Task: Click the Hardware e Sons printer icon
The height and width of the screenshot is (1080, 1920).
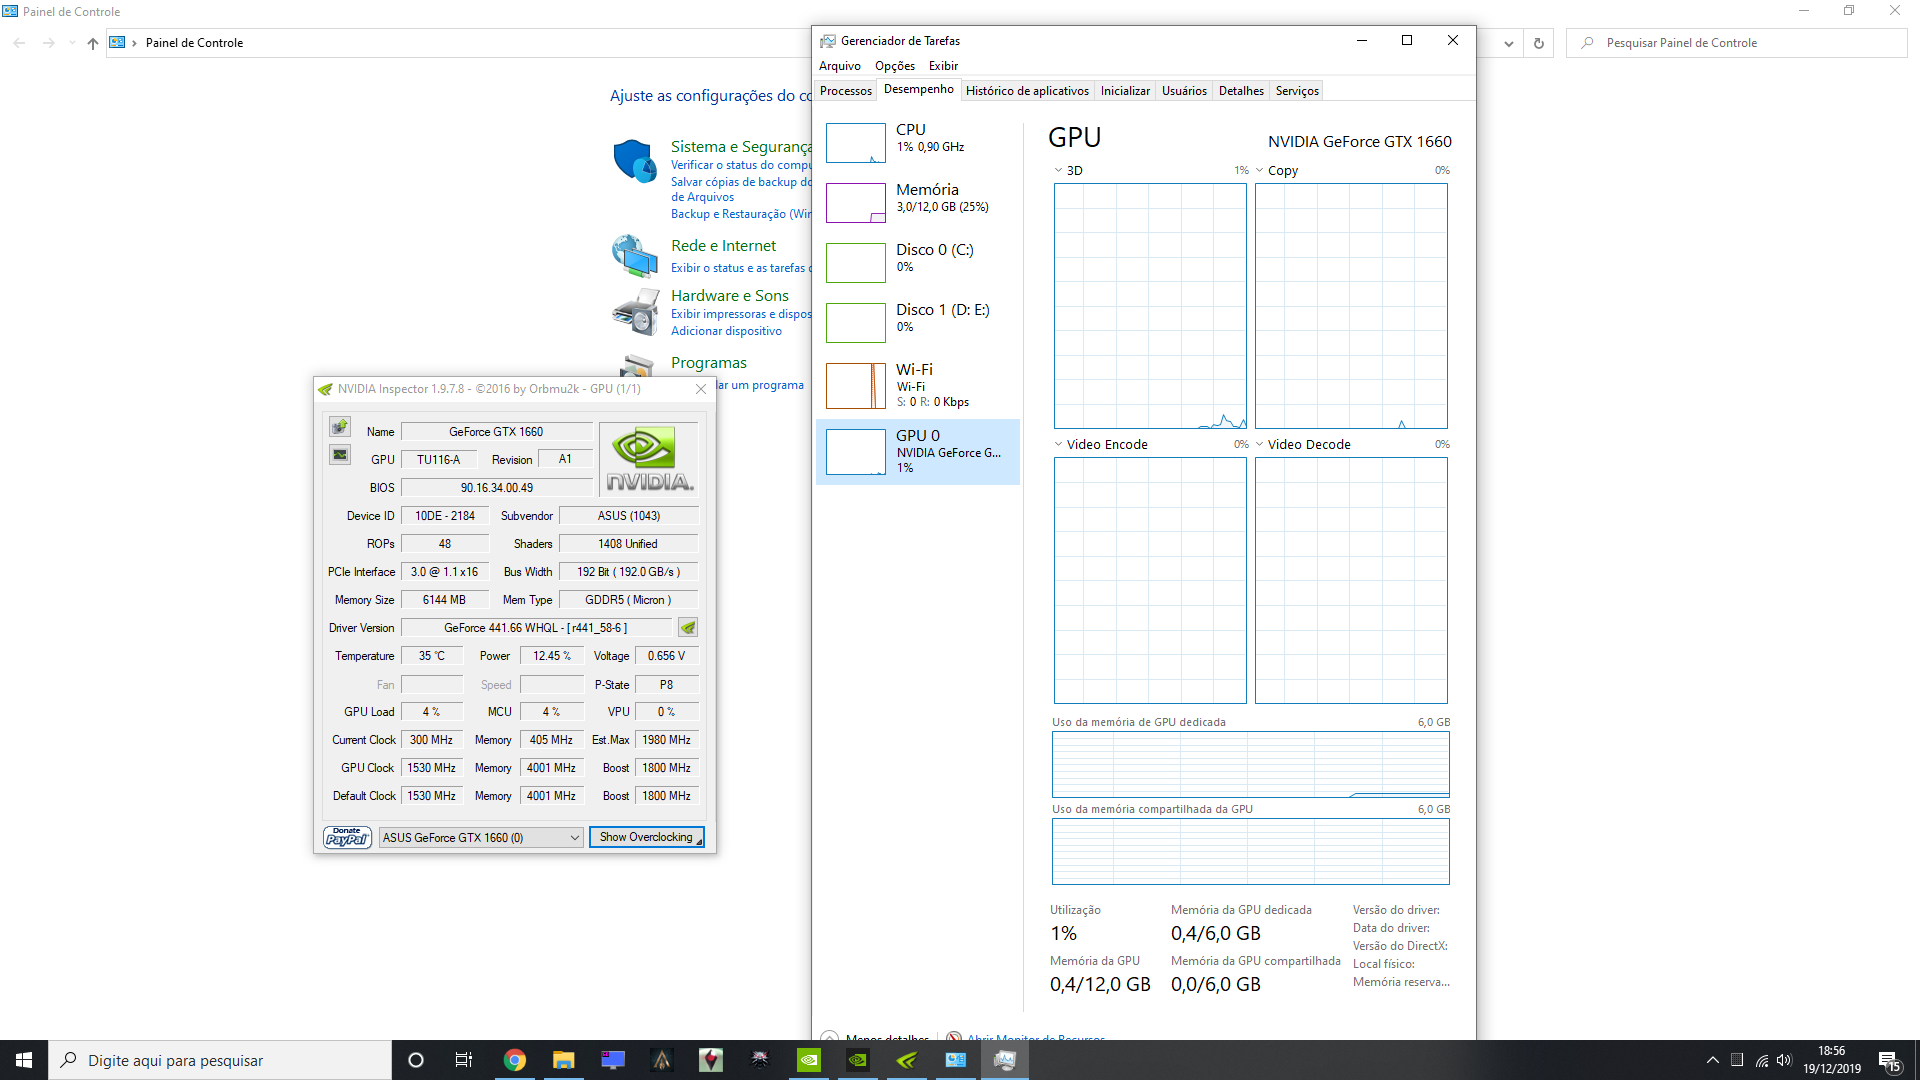Action: click(x=634, y=312)
